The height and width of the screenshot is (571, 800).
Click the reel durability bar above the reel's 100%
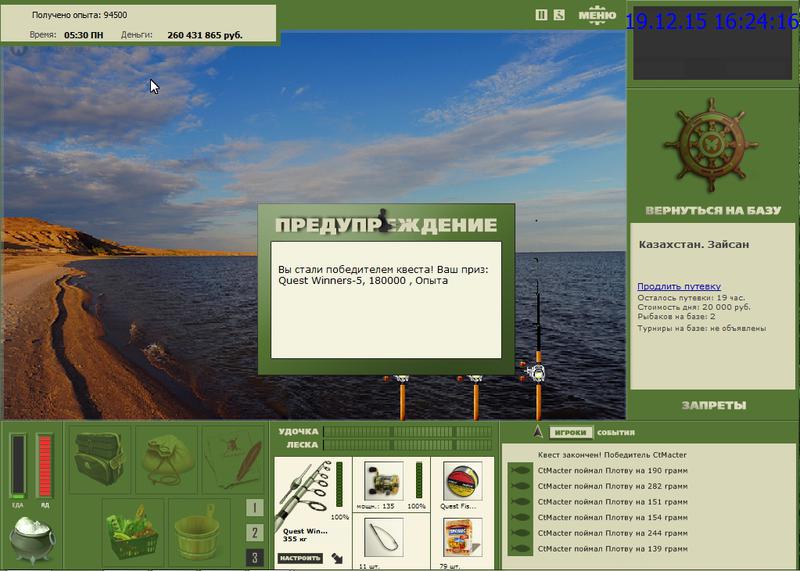click(x=419, y=480)
